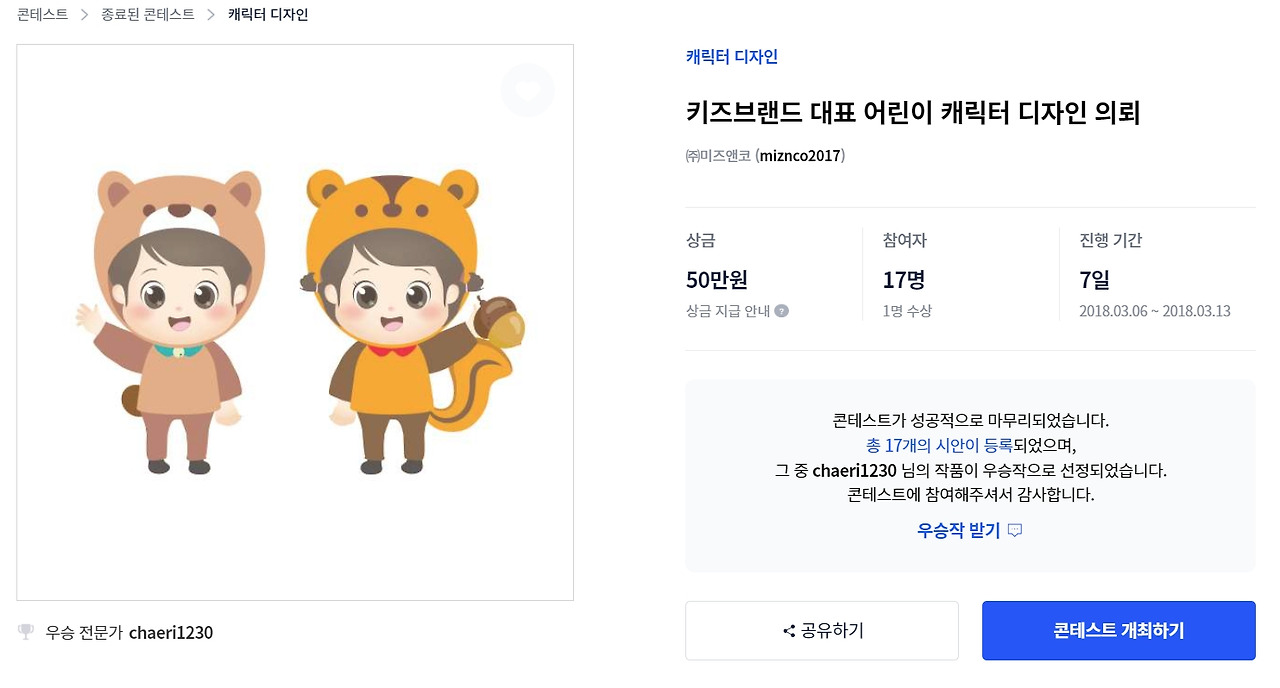This screenshot has width=1280, height=688.
Task: Click the 우승작 받기 link
Action: point(958,530)
